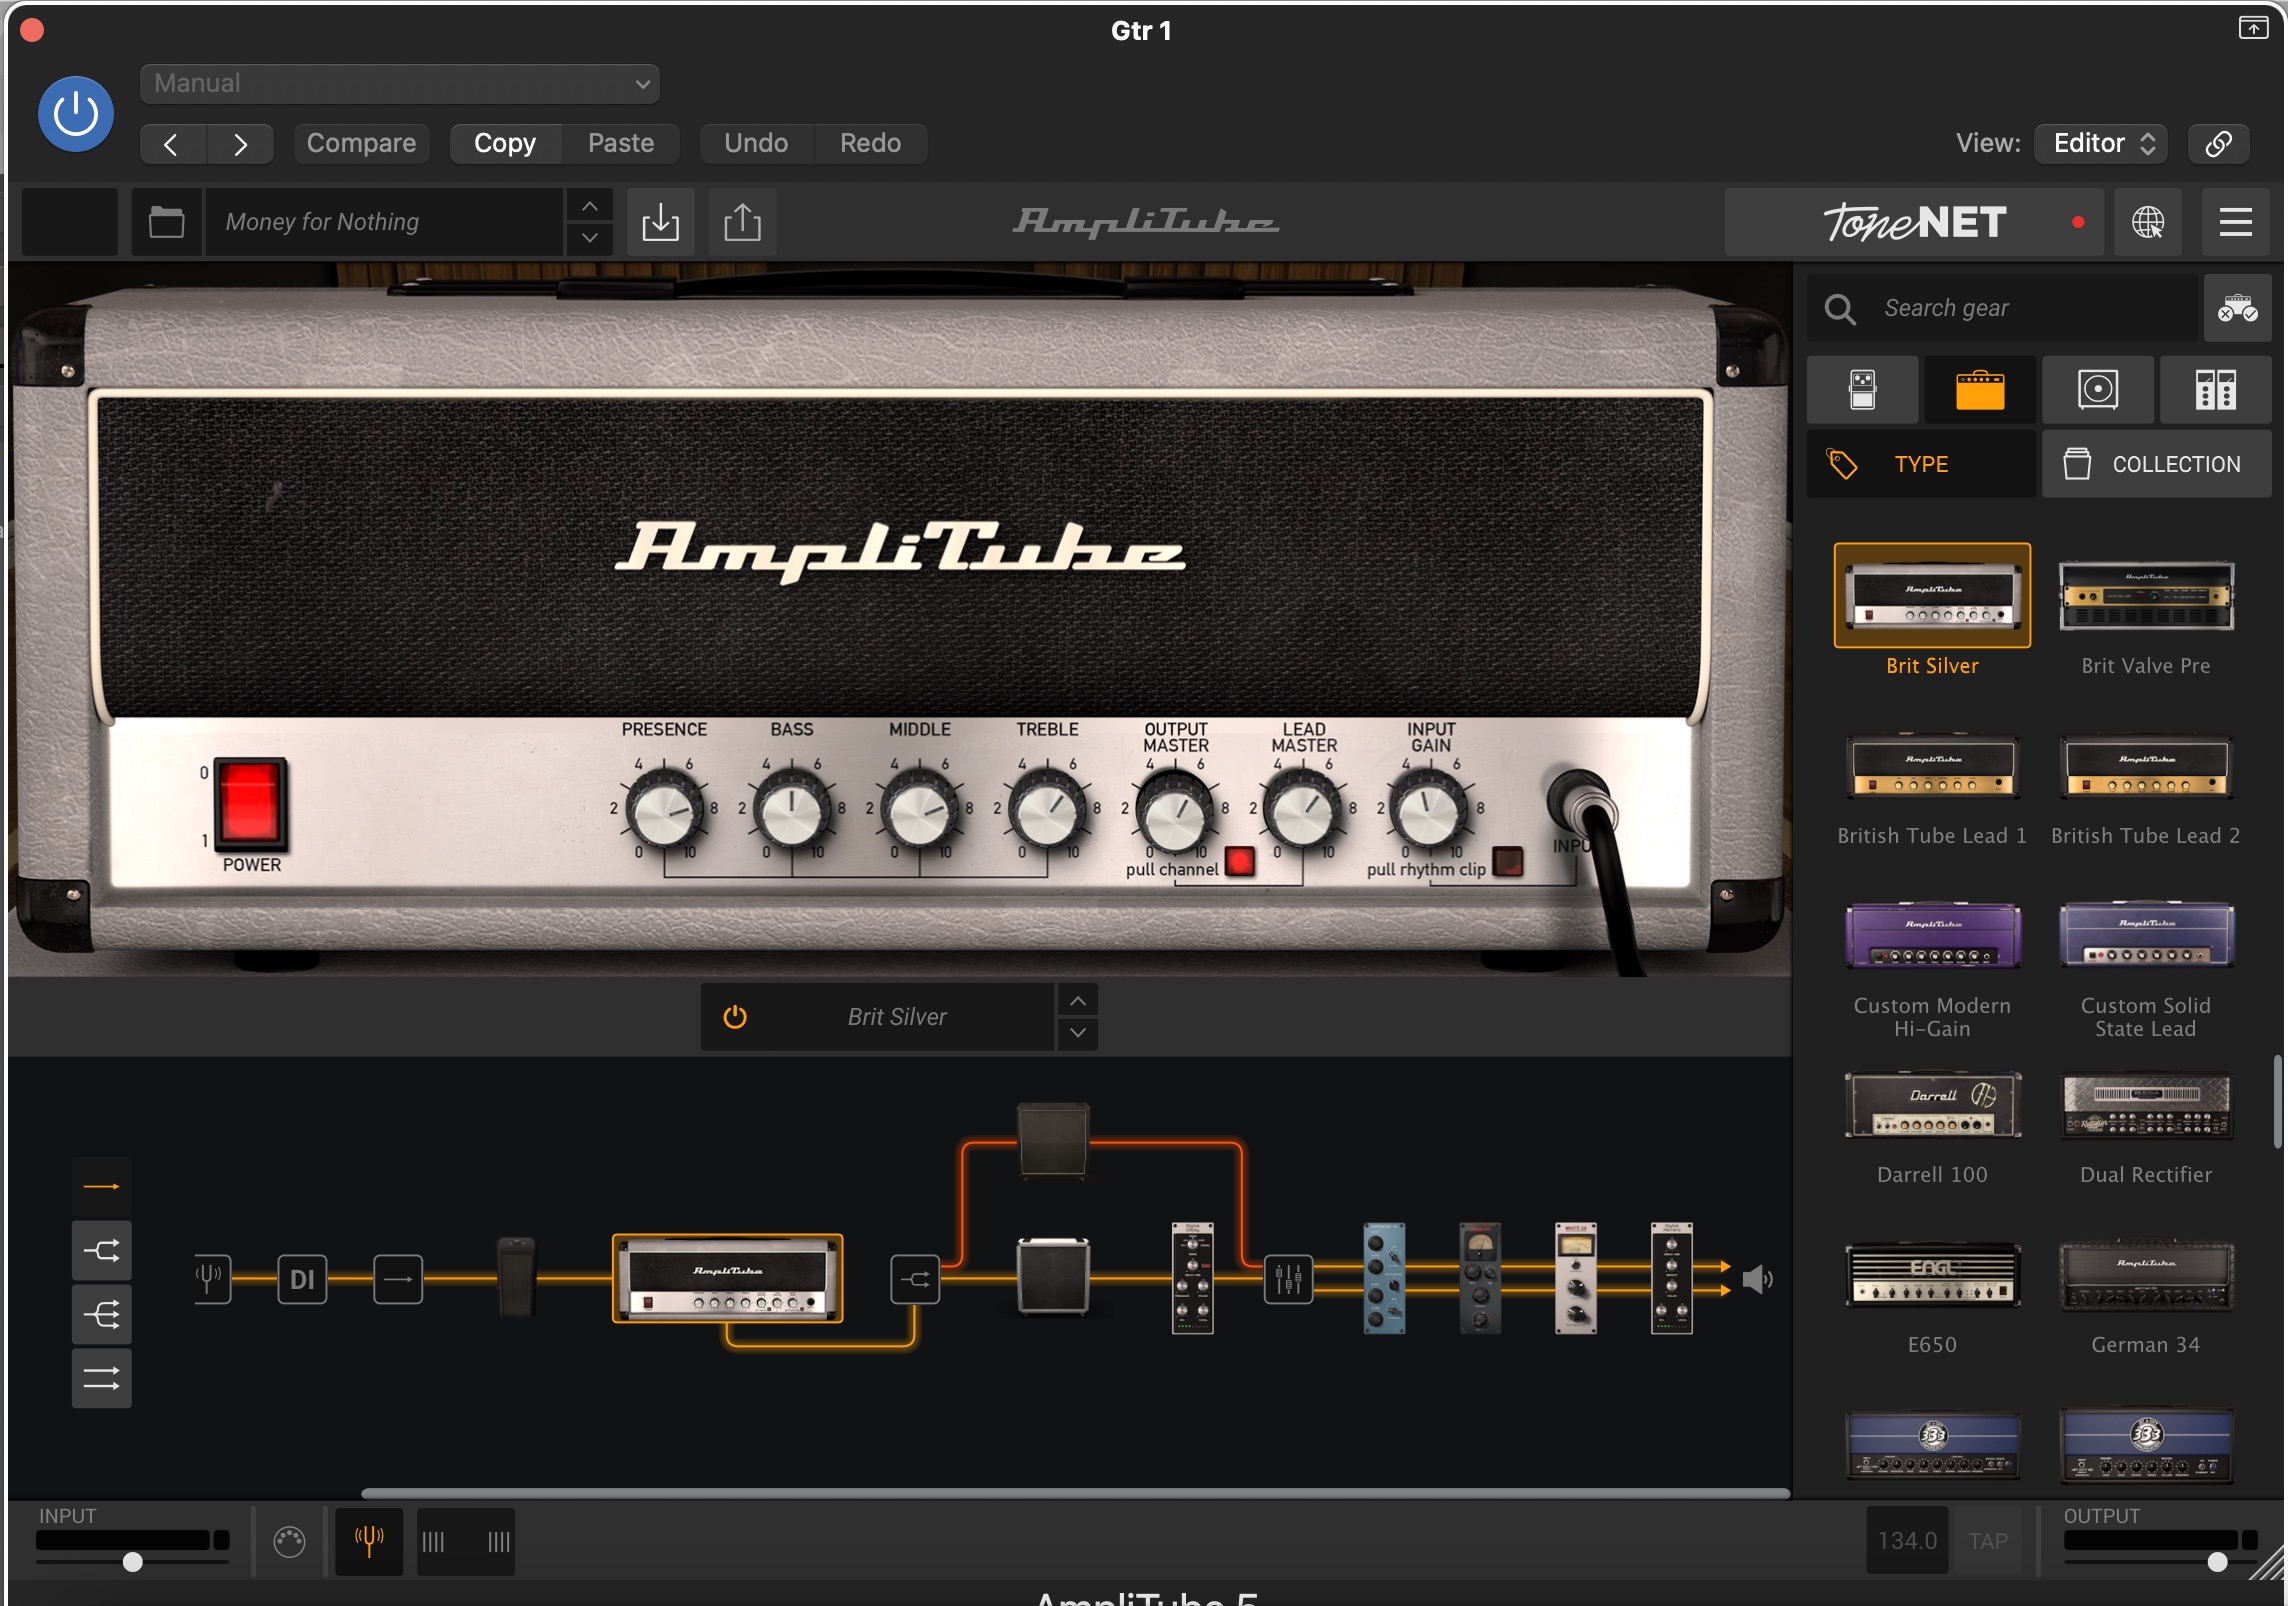
Task: Select the Custom Solid State Lead amp
Action: [x=2146, y=936]
